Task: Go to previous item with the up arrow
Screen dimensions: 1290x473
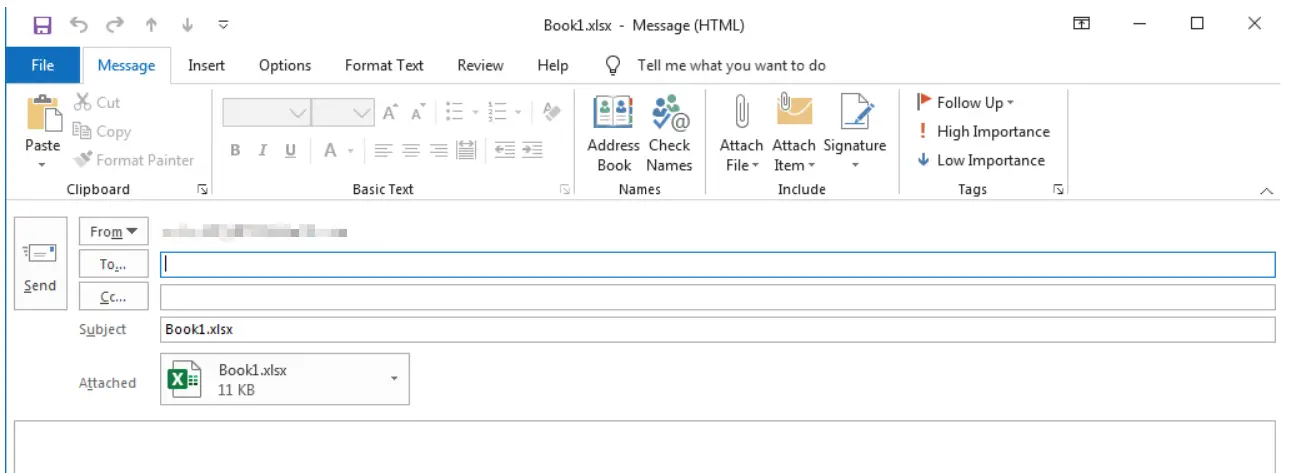Action: [151, 24]
